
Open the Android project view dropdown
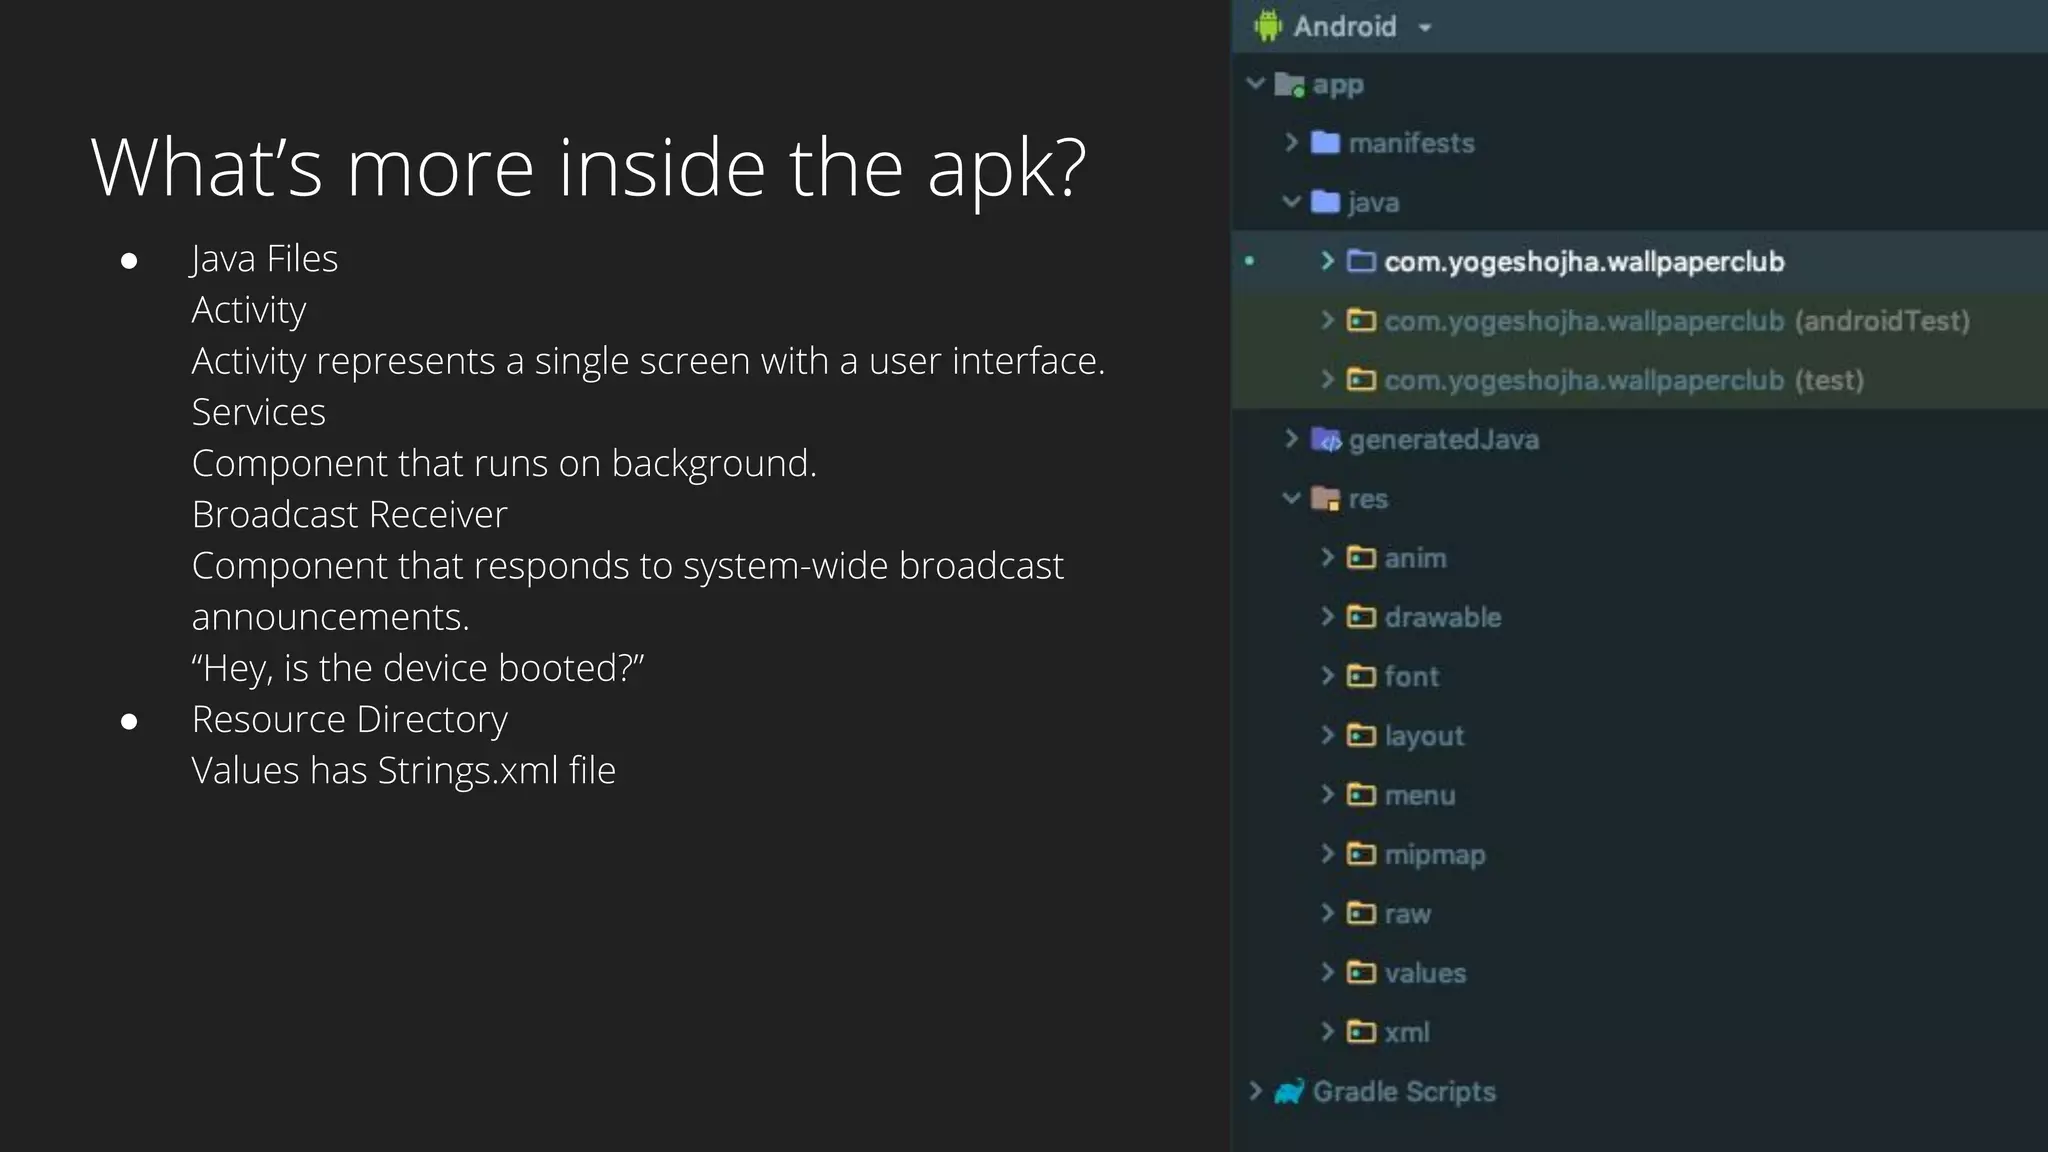coord(1425,27)
